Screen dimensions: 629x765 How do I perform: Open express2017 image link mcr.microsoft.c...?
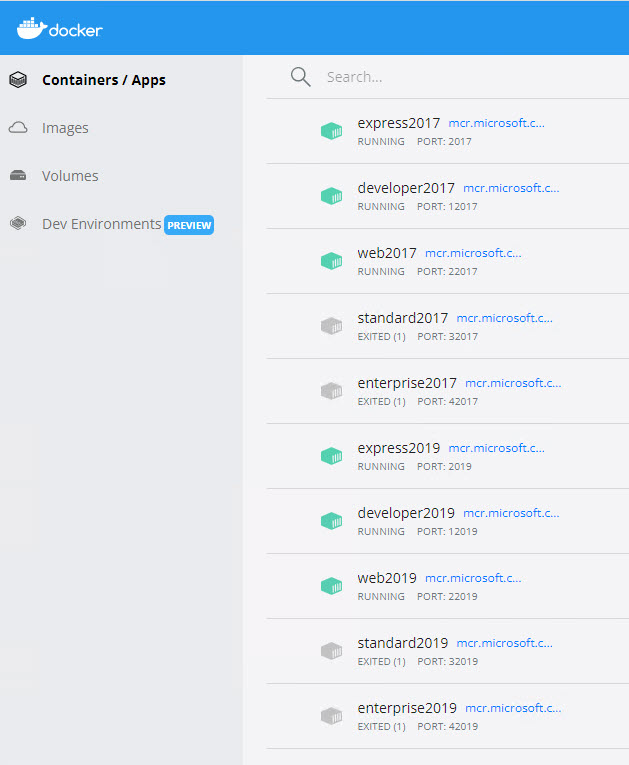pyautogui.click(x=496, y=123)
